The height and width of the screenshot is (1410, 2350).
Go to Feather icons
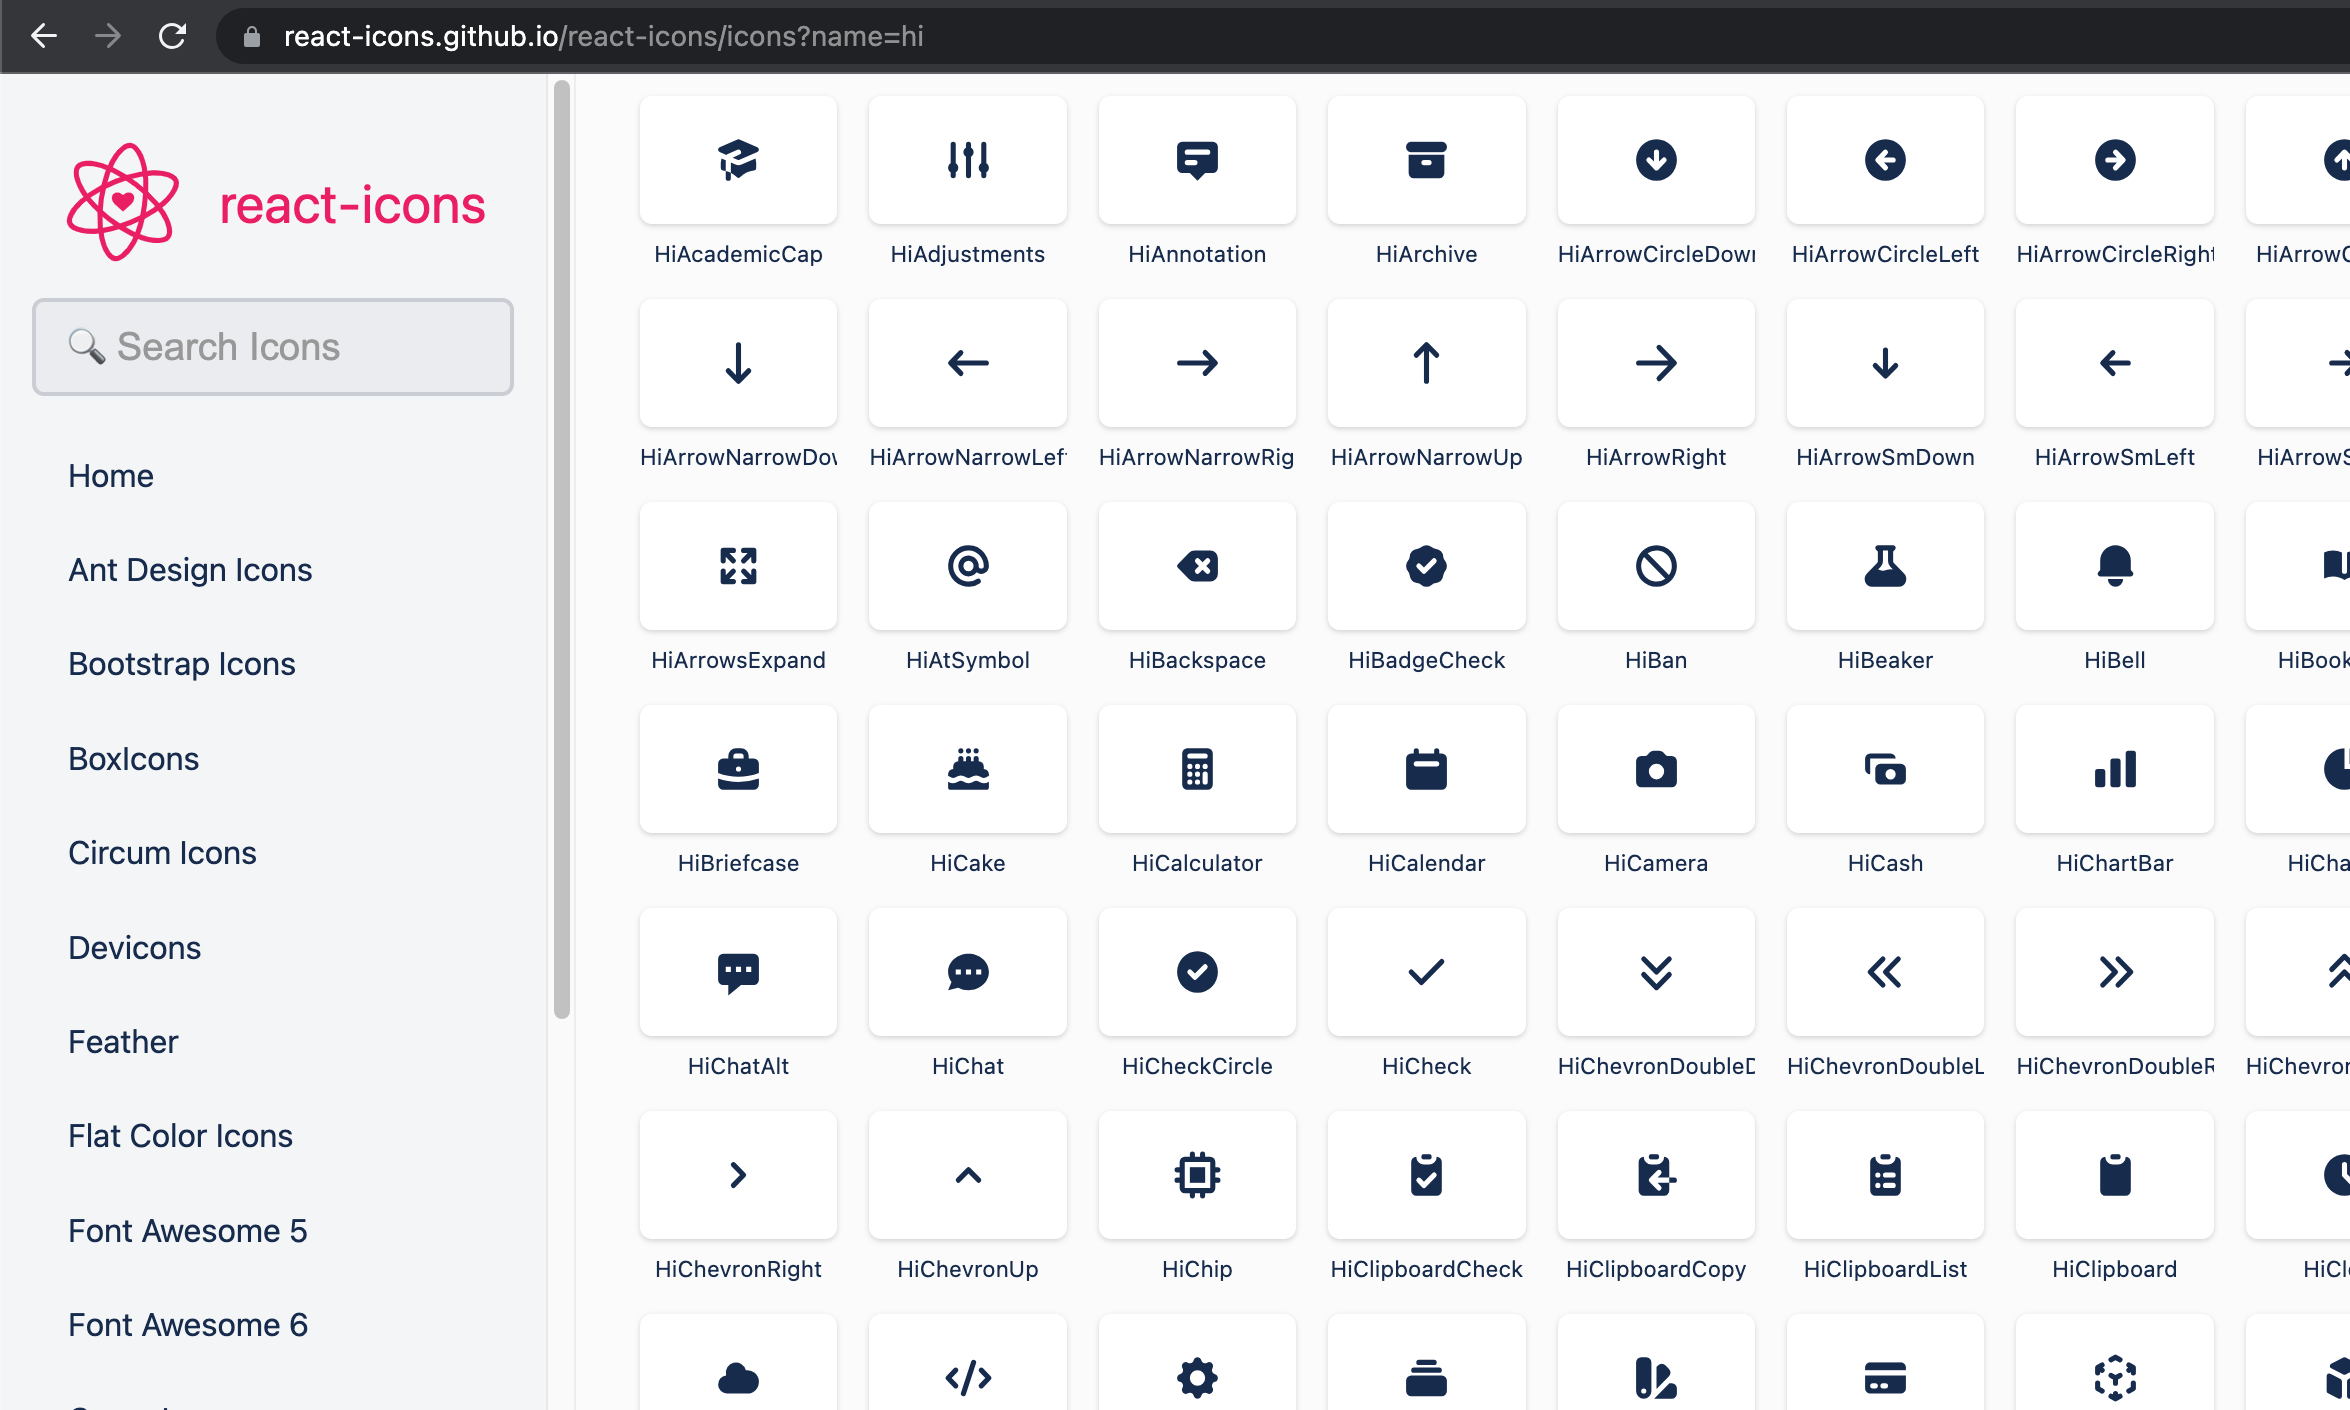point(123,1042)
